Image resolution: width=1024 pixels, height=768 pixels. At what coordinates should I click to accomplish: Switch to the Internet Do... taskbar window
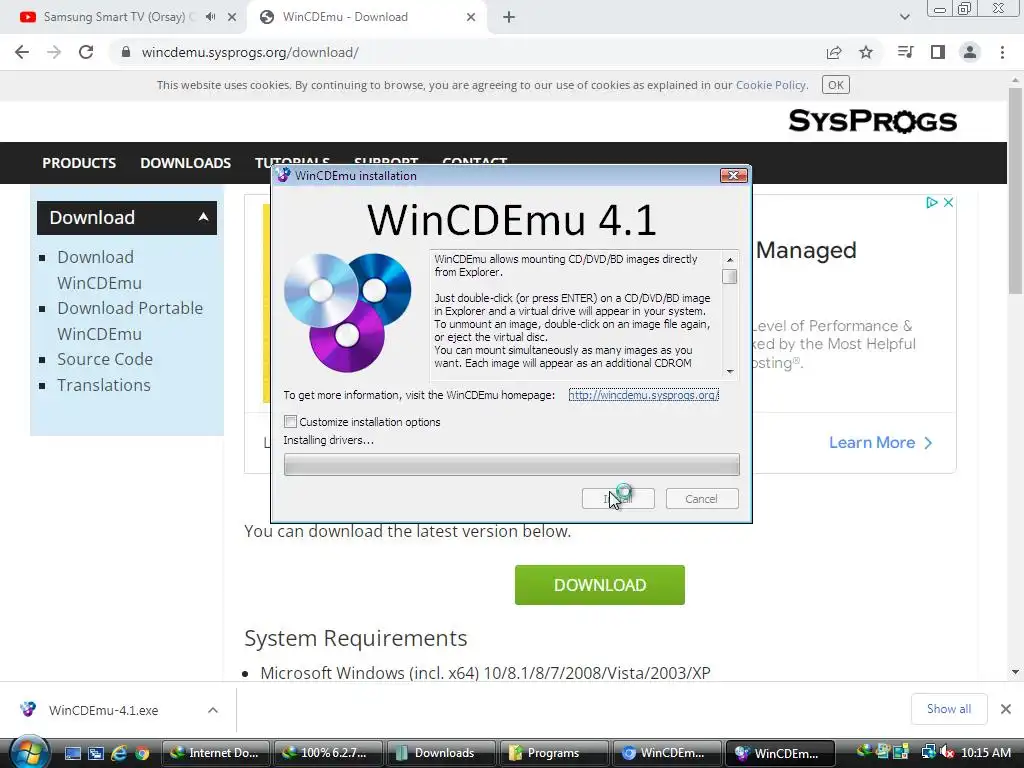click(215, 753)
